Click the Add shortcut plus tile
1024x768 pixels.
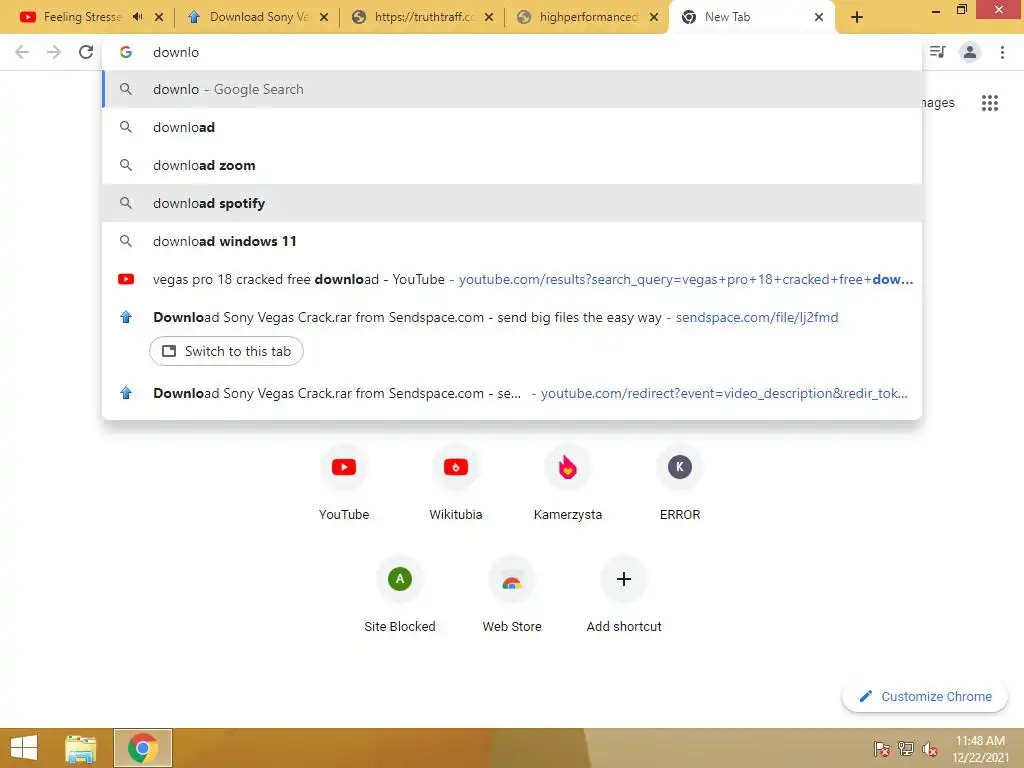(x=624, y=596)
